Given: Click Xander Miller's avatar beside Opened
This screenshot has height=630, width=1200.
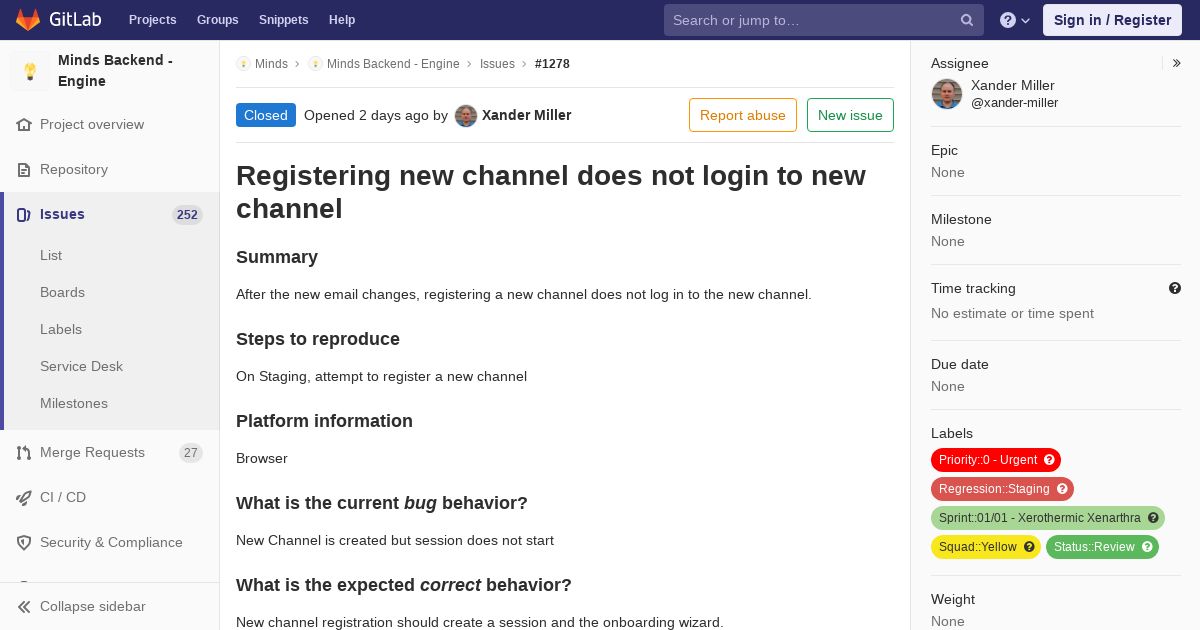Looking at the screenshot, I should click(466, 116).
